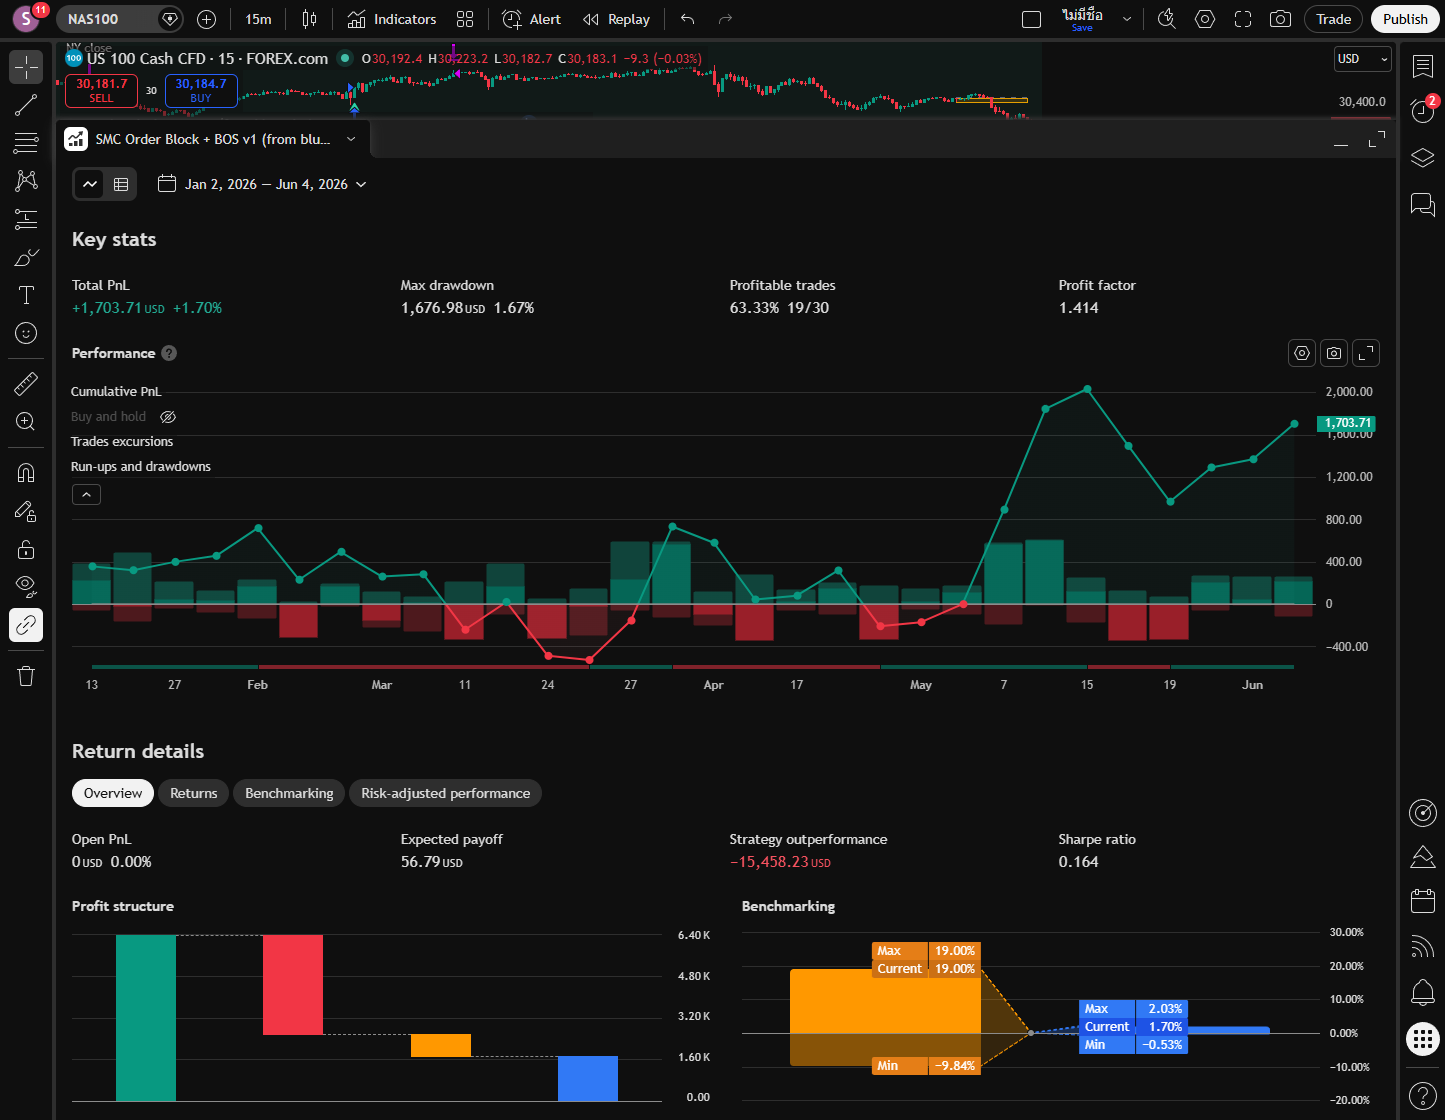Select the ruler measure tool
The image size is (1445, 1120).
tap(26, 383)
